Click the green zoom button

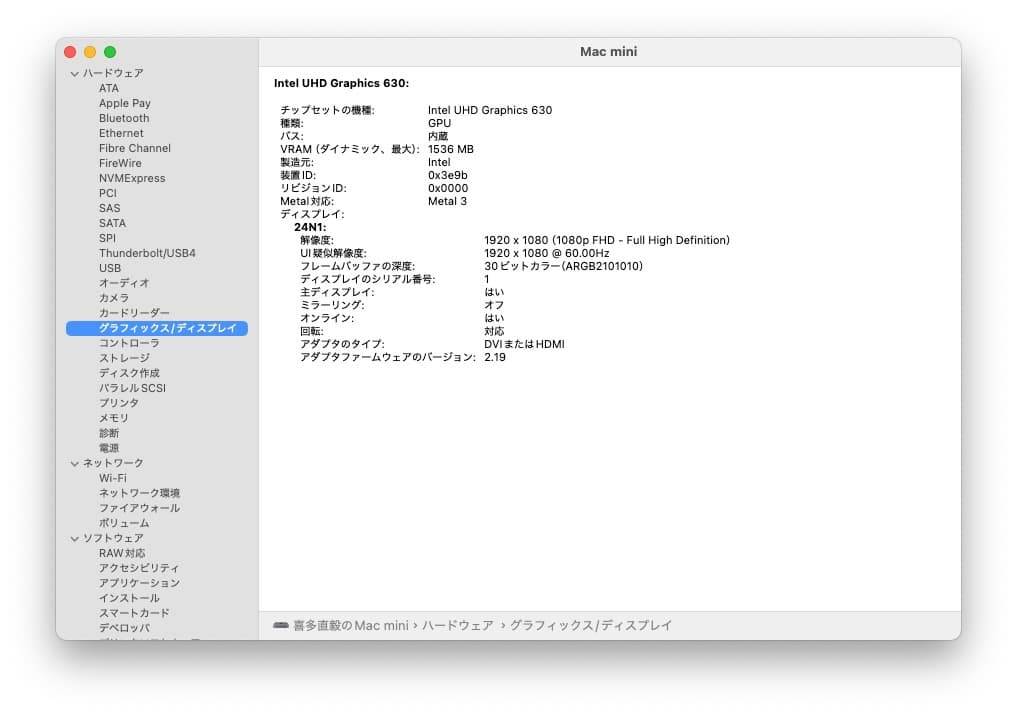click(x=110, y=51)
